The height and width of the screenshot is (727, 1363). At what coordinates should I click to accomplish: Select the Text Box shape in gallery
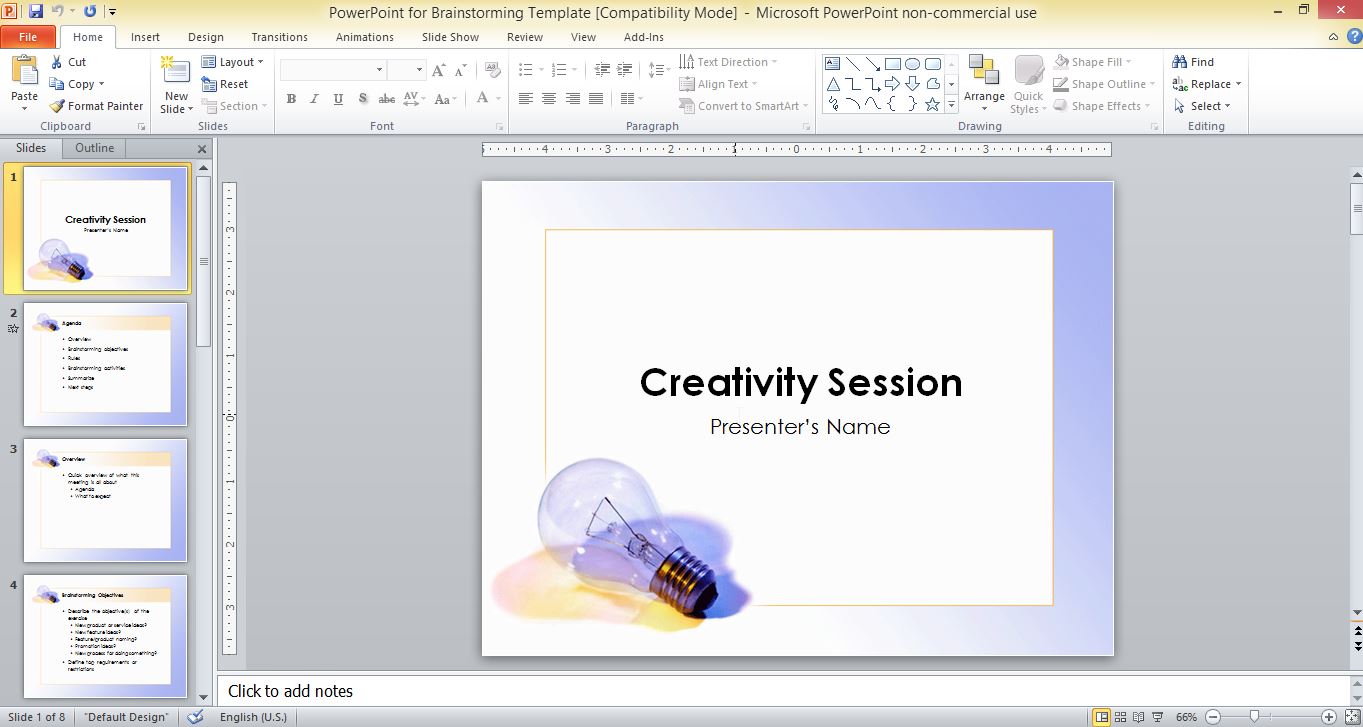pos(832,63)
